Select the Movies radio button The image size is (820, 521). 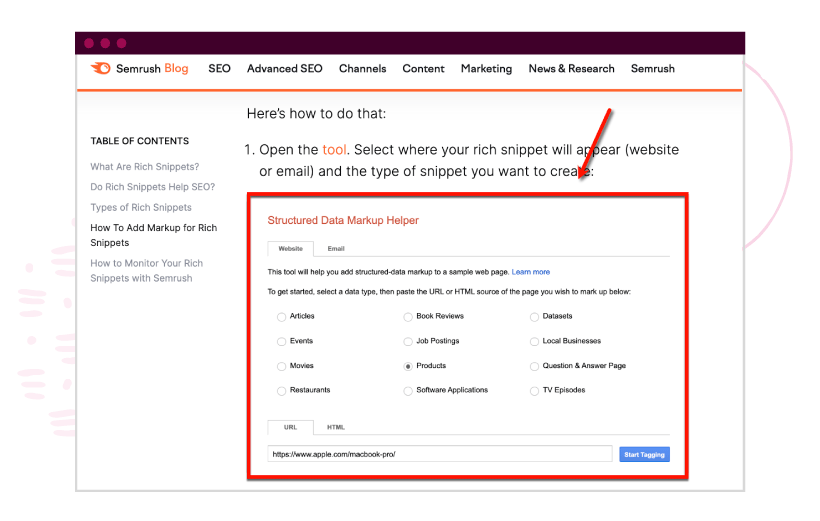tap(281, 366)
